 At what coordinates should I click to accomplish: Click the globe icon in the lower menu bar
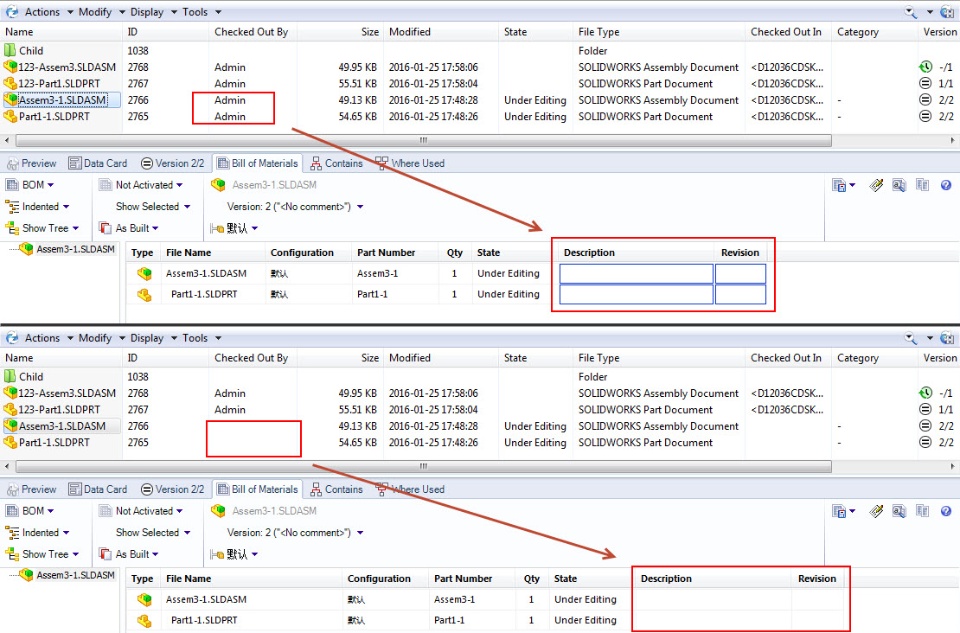coord(947,338)
